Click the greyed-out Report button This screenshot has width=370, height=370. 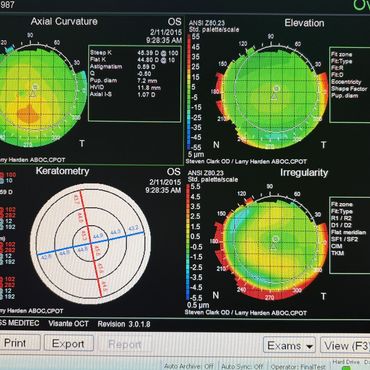125,344
